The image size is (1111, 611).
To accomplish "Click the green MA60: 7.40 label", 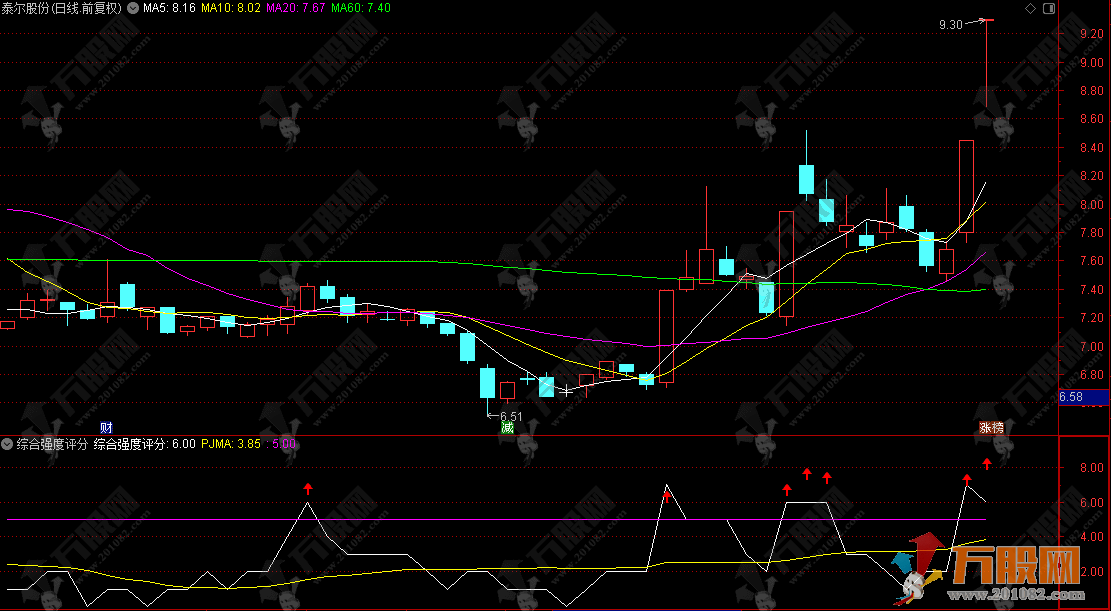I will pyautogui.click(x=361, y=9).
